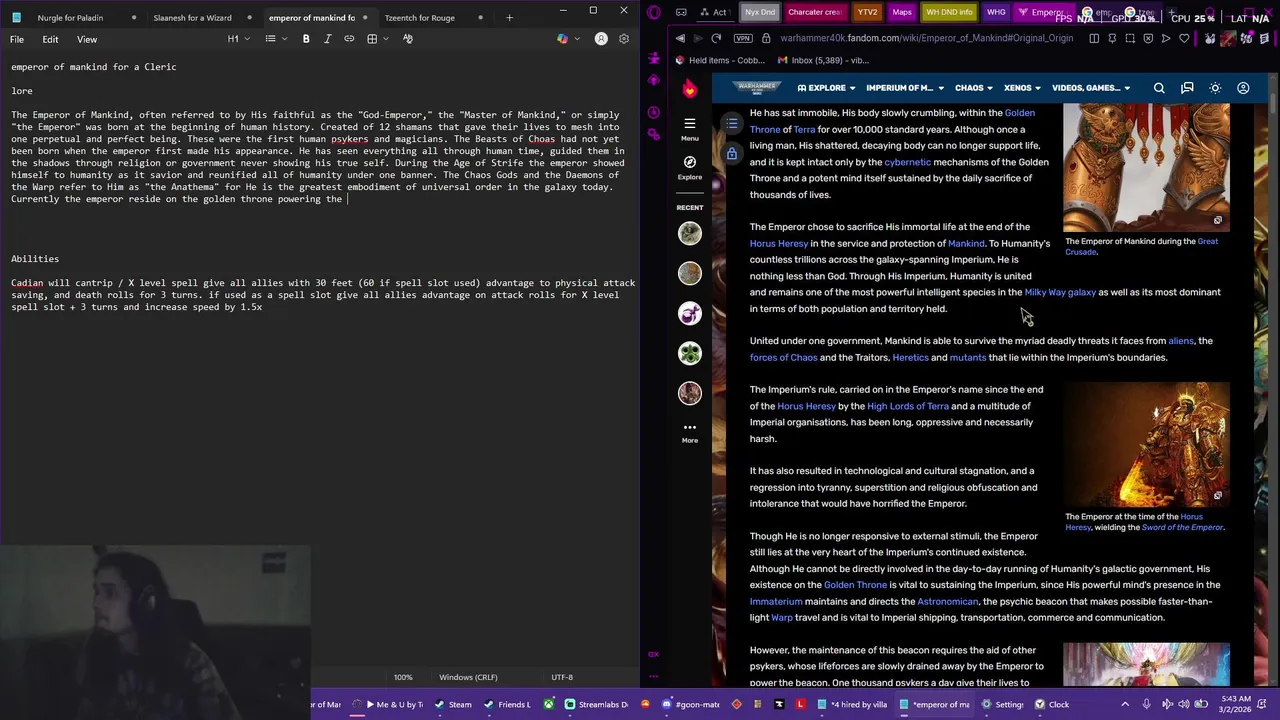Switch to Tzeentch for Rouge tab
1280x720 pixels.
[x=419, y=17]
